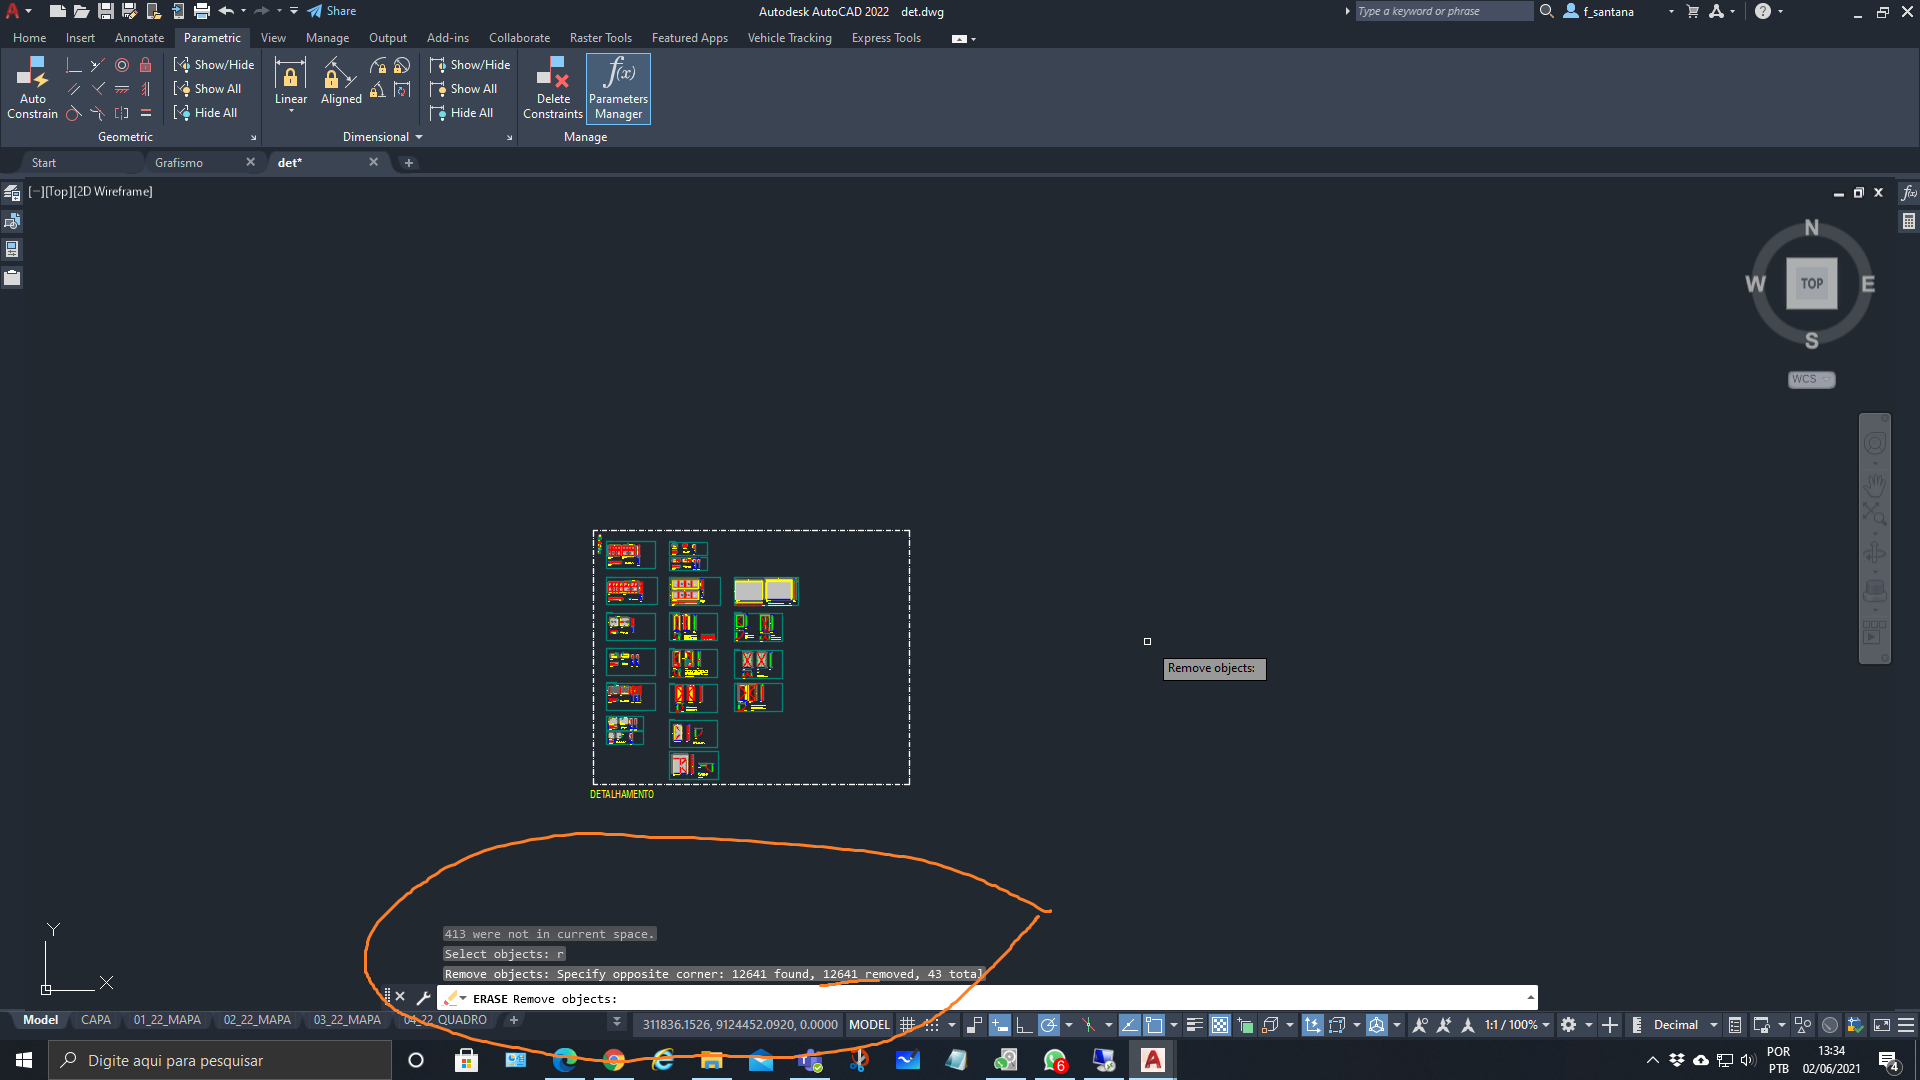Select the Aligned dimensional constraint tool

click(x=340, y=80)
